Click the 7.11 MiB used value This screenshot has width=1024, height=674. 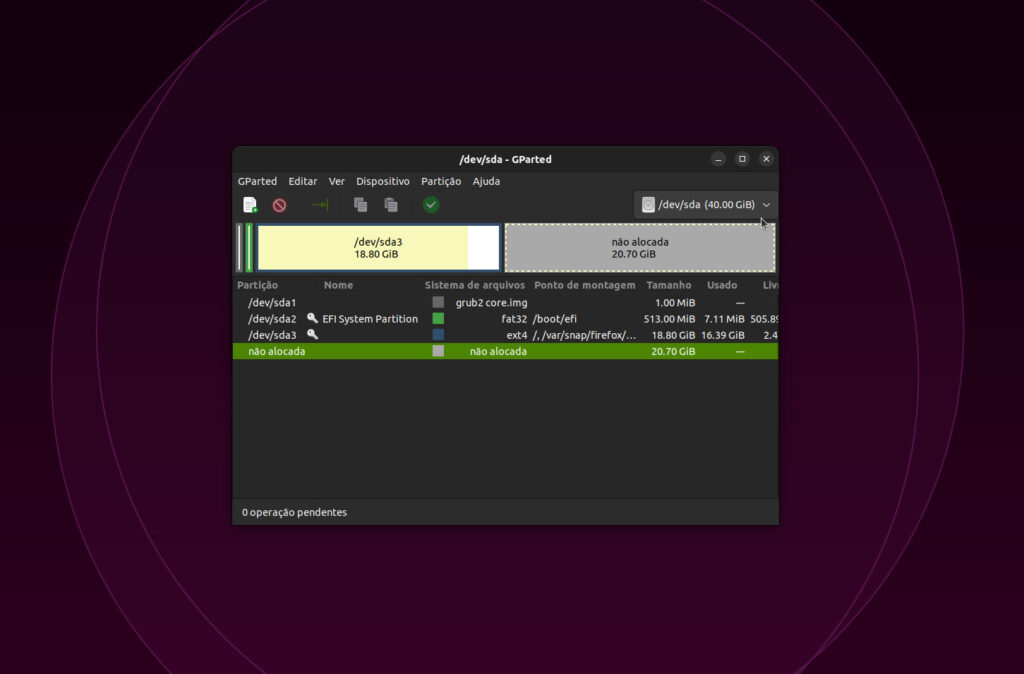pyautogui.click(x=724, y=319)
